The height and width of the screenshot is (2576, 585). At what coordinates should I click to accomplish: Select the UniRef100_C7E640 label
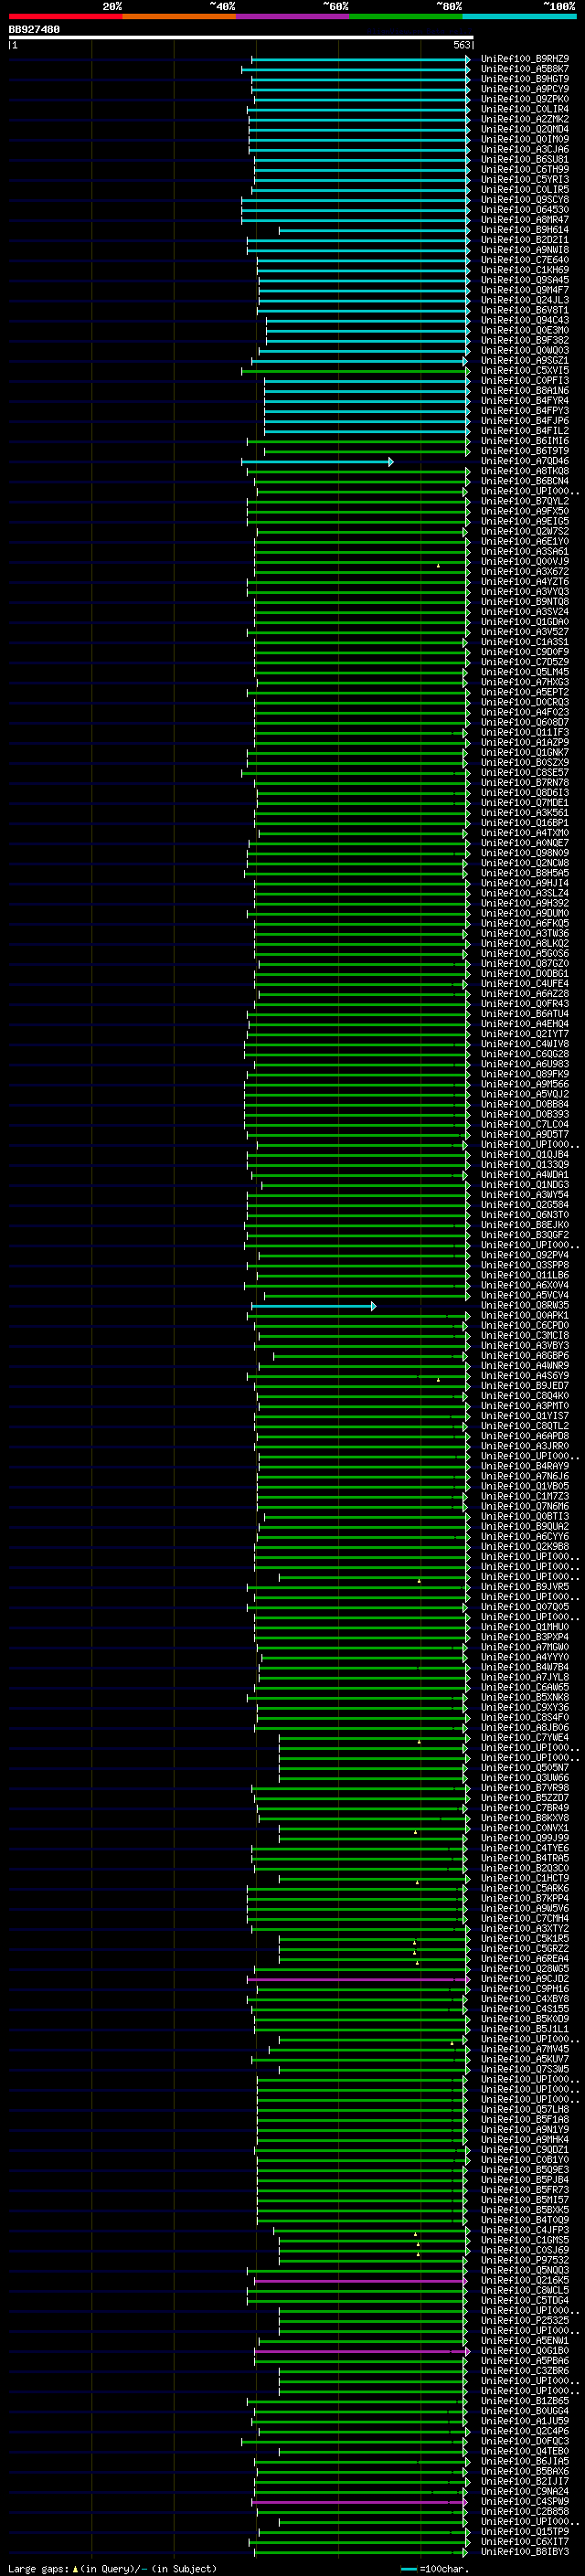[525, 260]
